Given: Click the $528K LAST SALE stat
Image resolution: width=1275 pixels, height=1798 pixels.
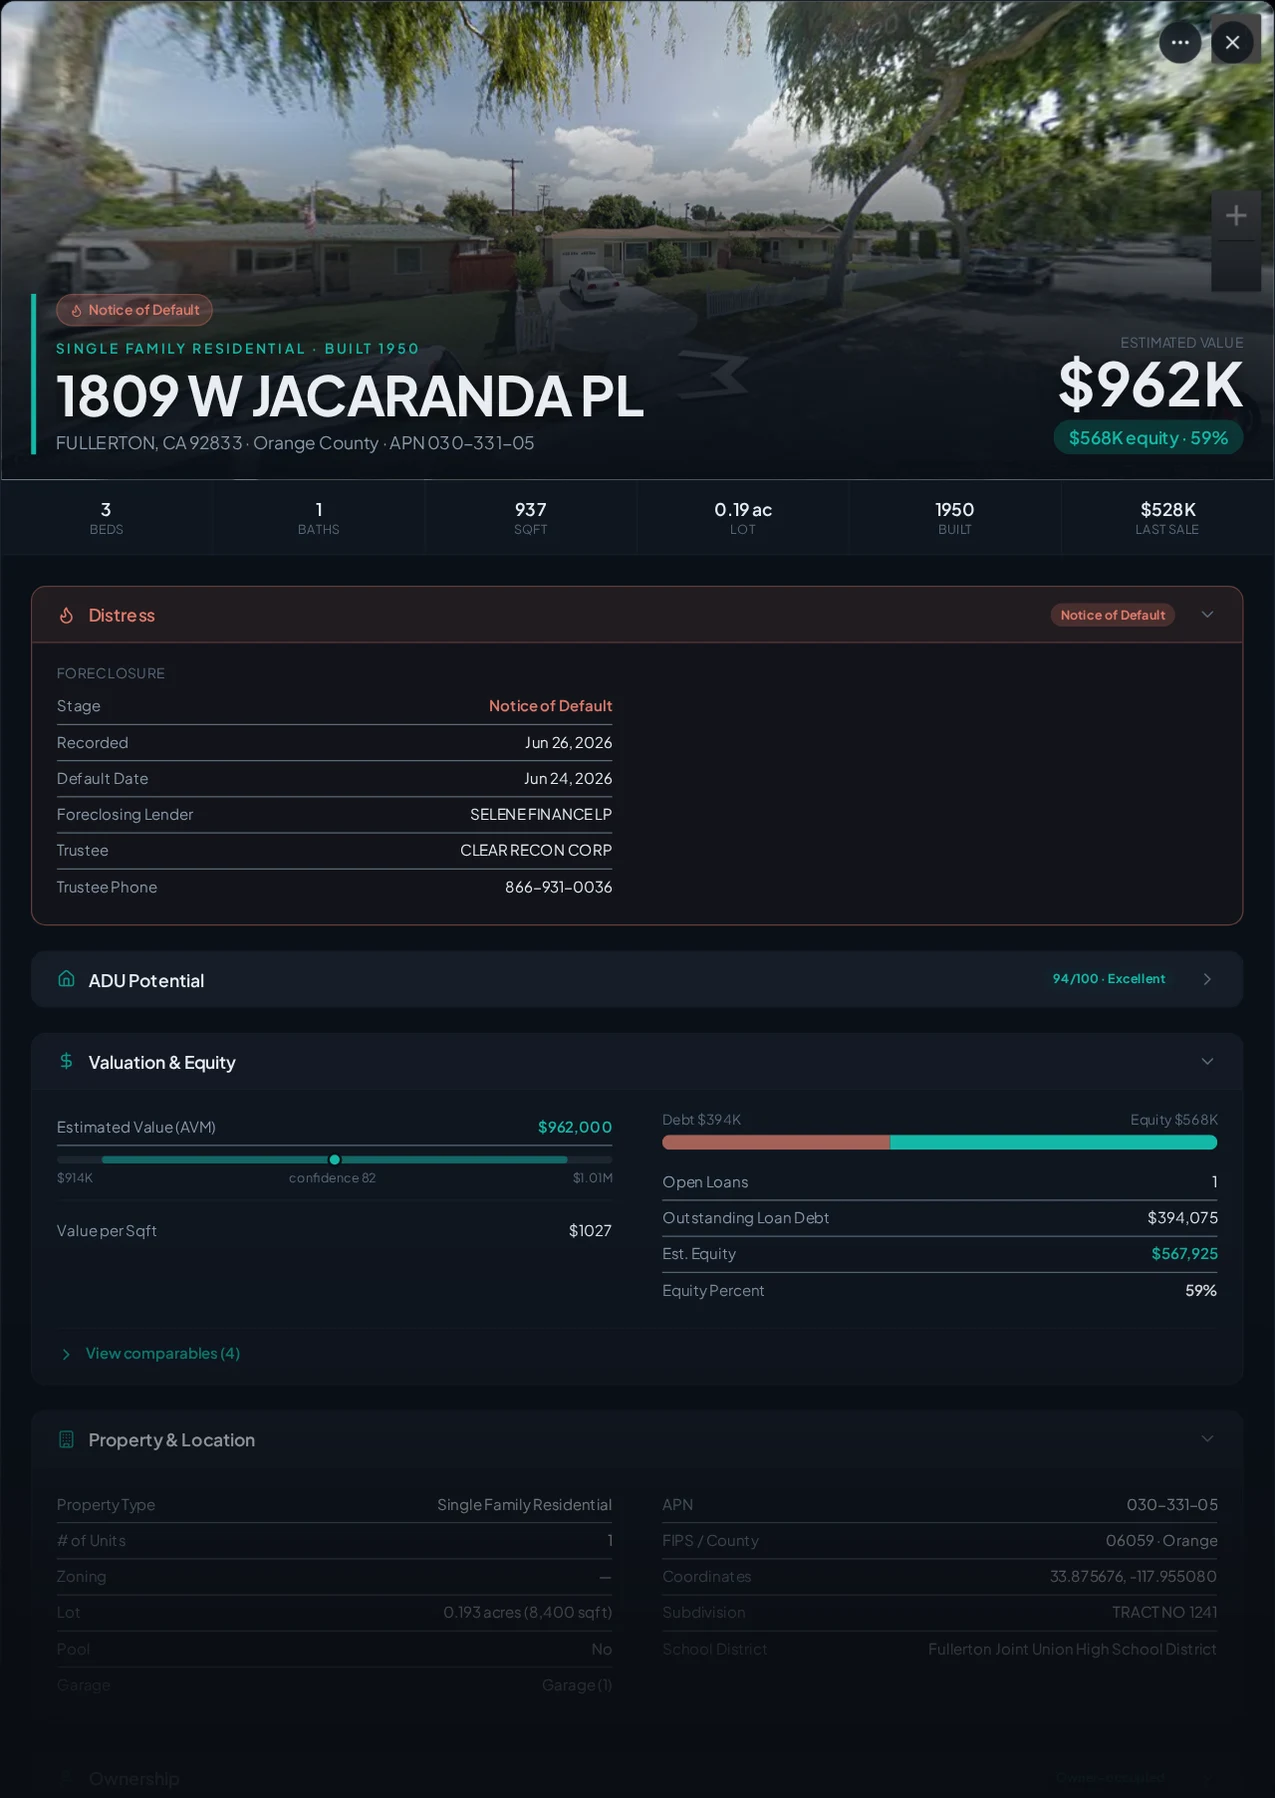Looking at the screenshot, I should (x=1167, y=517).
